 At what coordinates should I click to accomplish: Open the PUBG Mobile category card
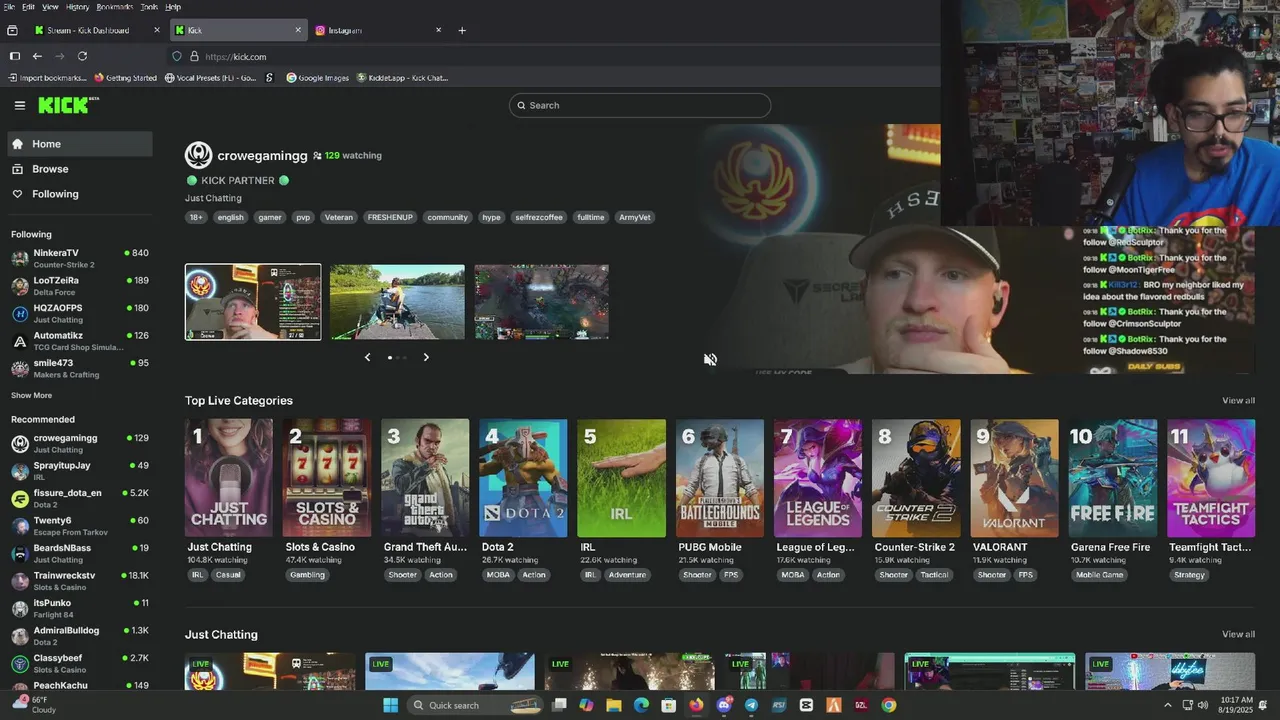coord(720,478)
